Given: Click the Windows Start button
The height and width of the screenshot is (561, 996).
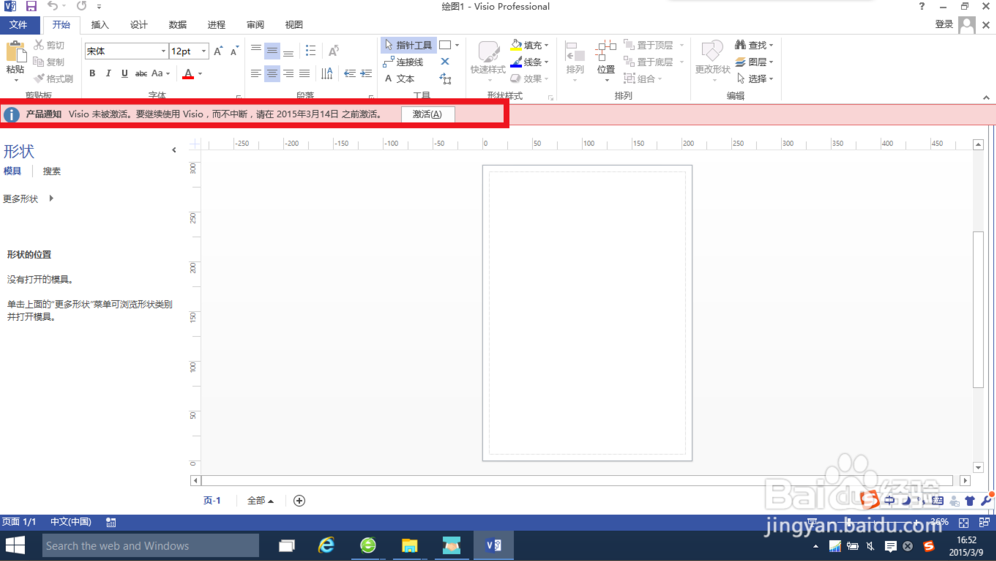Looking at the screenshot, I should tap(15, 545).
